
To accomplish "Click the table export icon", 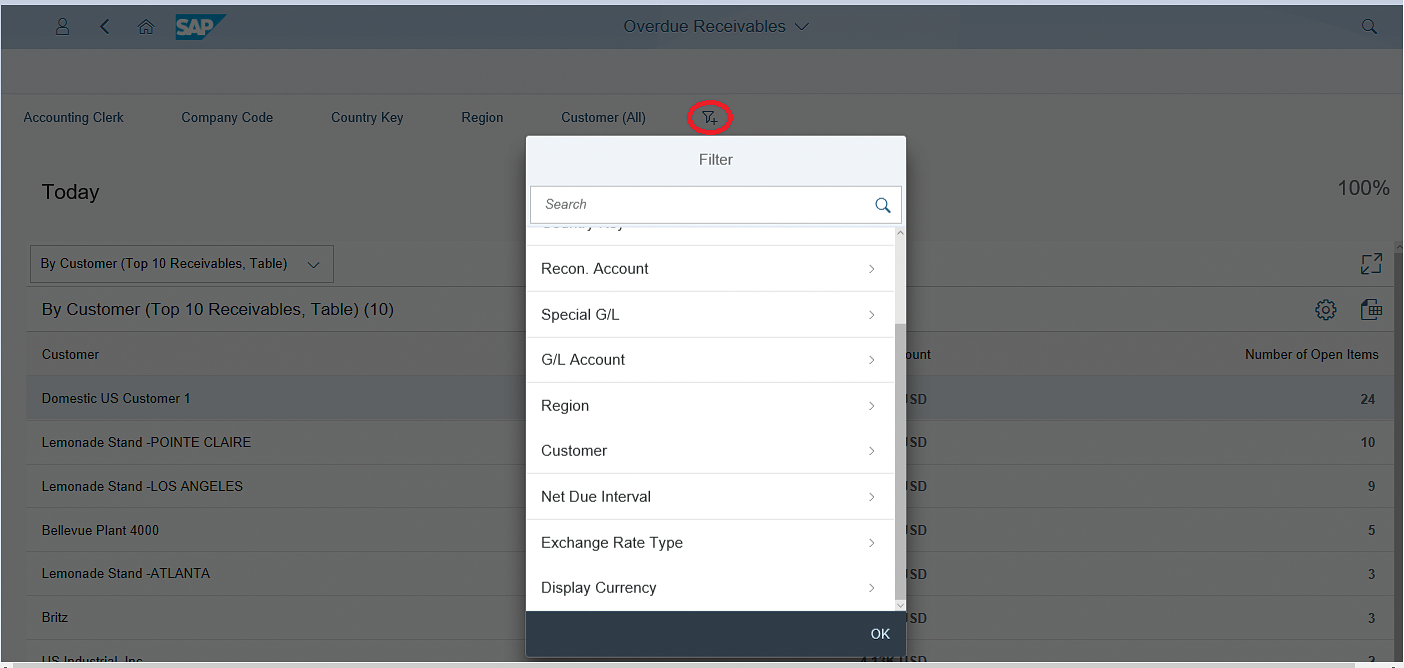I will click(1371, 310).
